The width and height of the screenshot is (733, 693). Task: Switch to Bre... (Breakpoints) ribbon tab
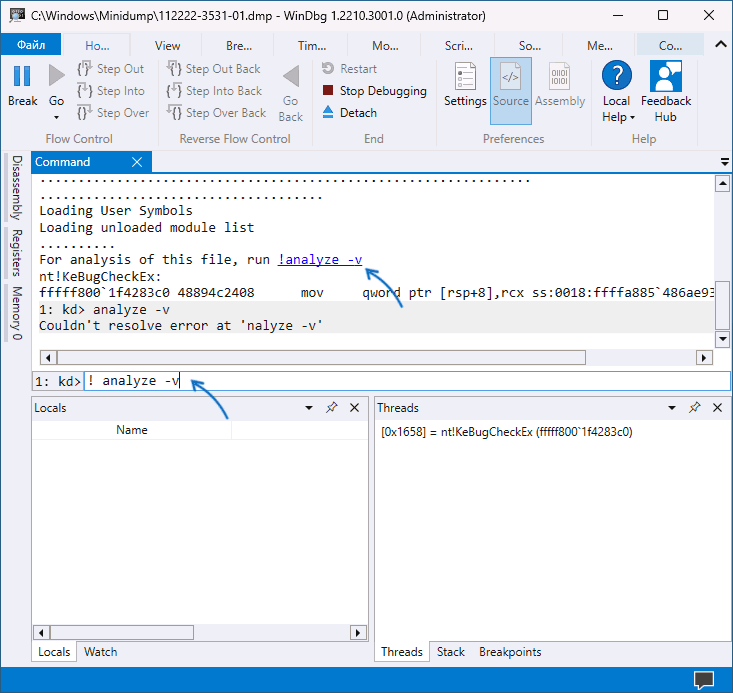click(239, 46)
